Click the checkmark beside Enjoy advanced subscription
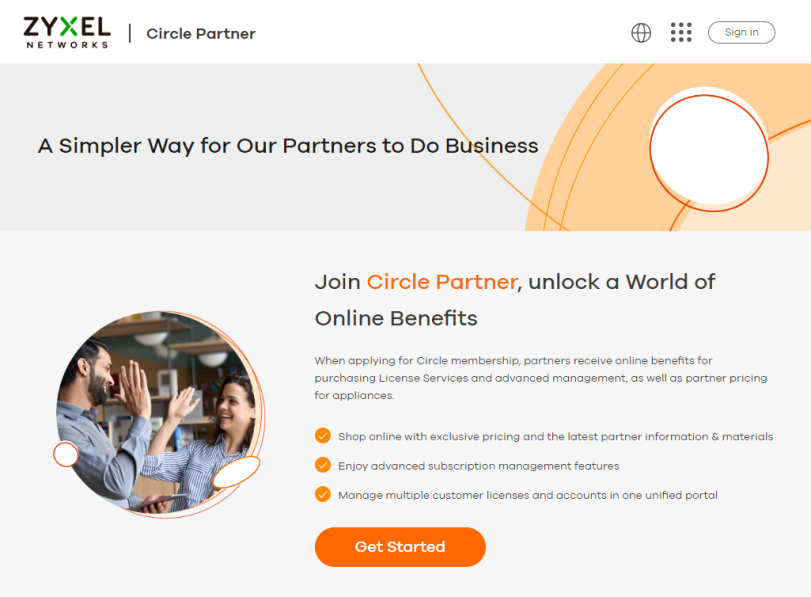Screen dimensions: 811x597 (x=323, y=465)
